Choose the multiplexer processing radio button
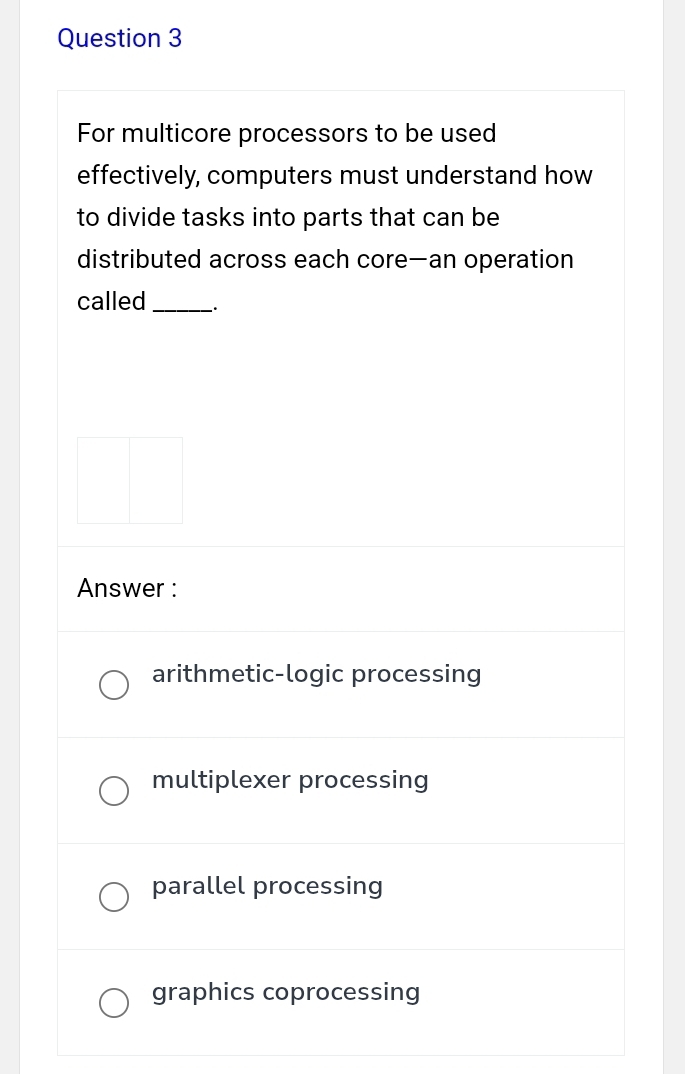The width and height of the screenshot is (685, 1074). [114, 791]
